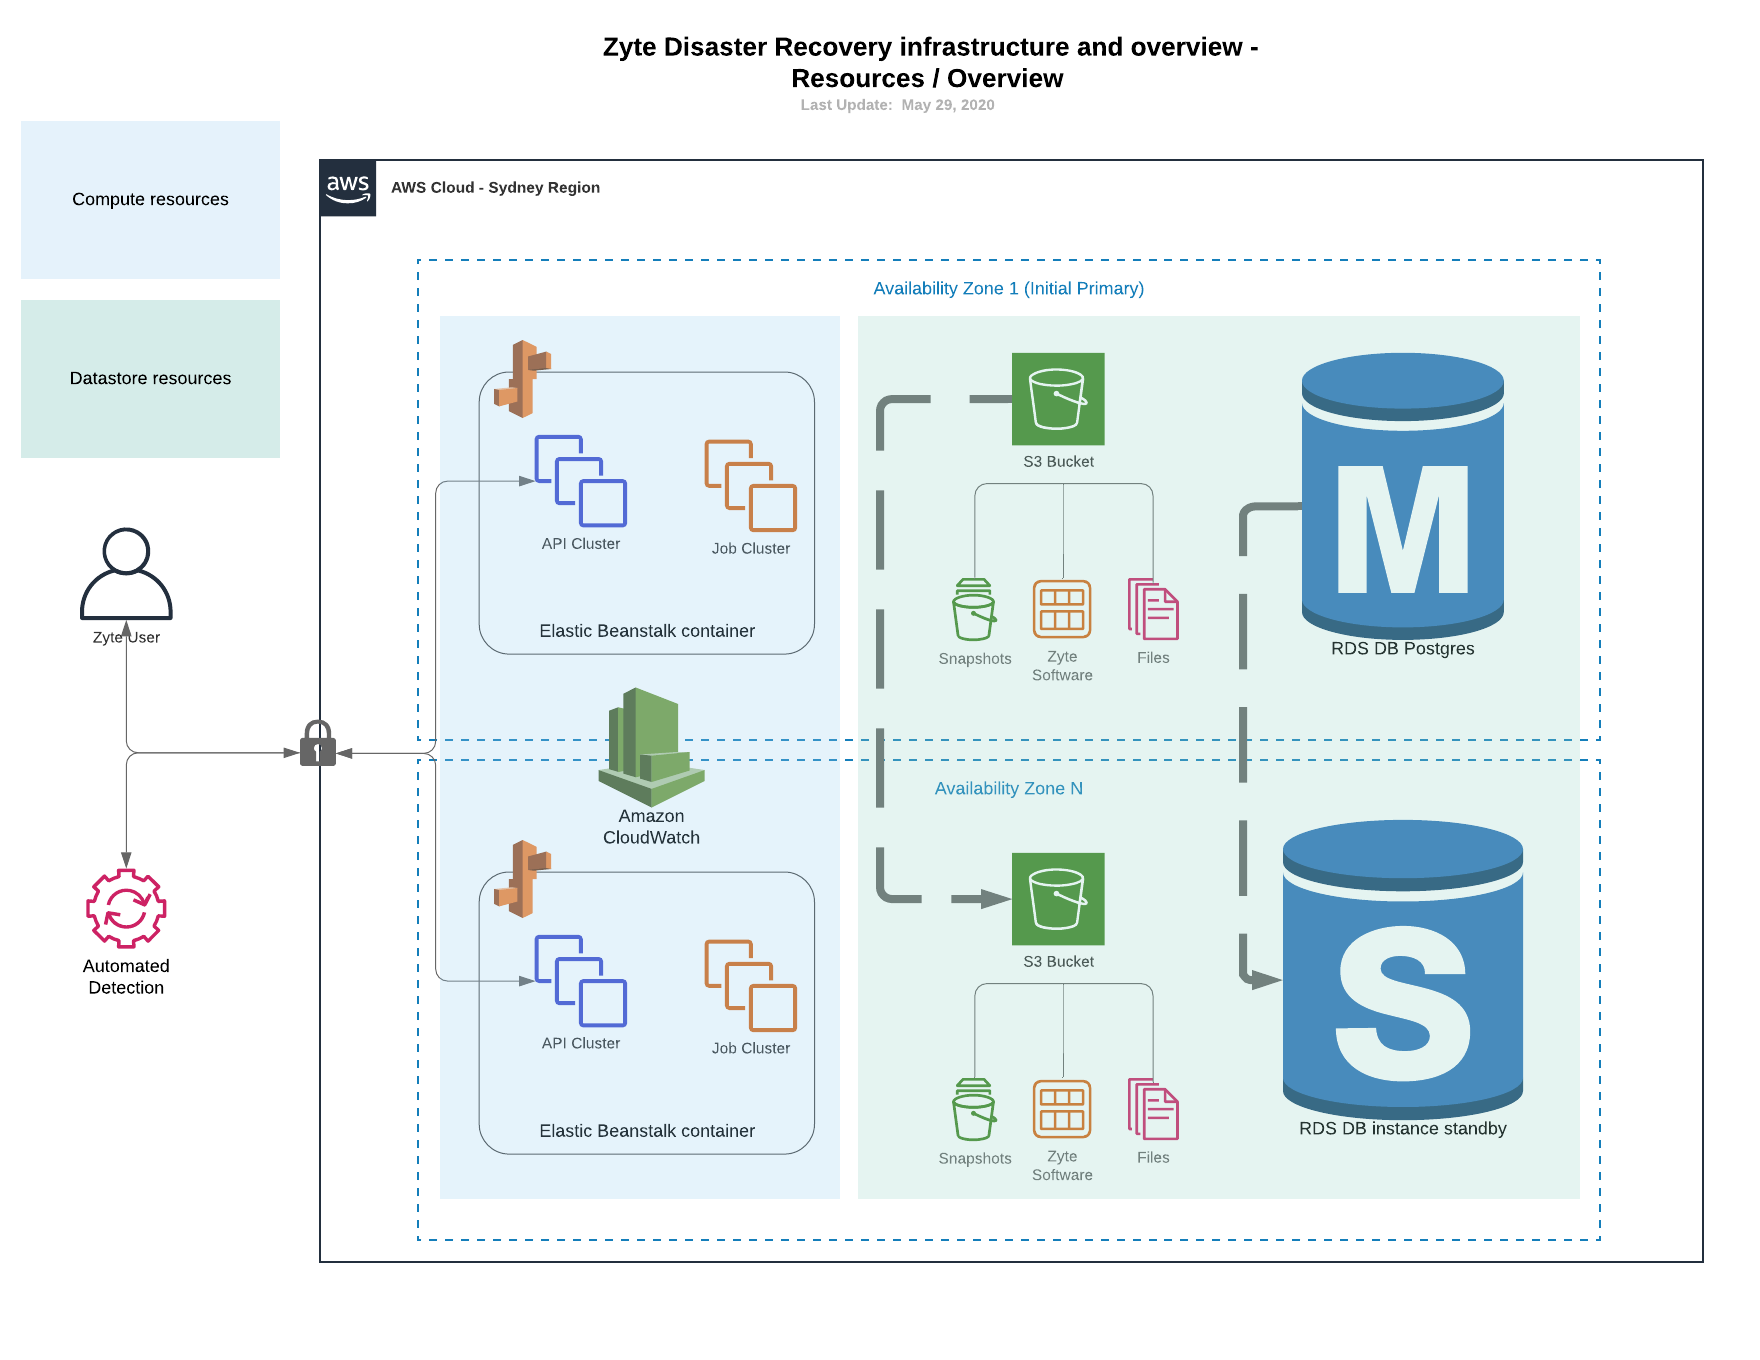This screenshot has height=1360, width=1760.
Task: Select the Job Cluster shape in the bottom container
Action: (750, 985)
